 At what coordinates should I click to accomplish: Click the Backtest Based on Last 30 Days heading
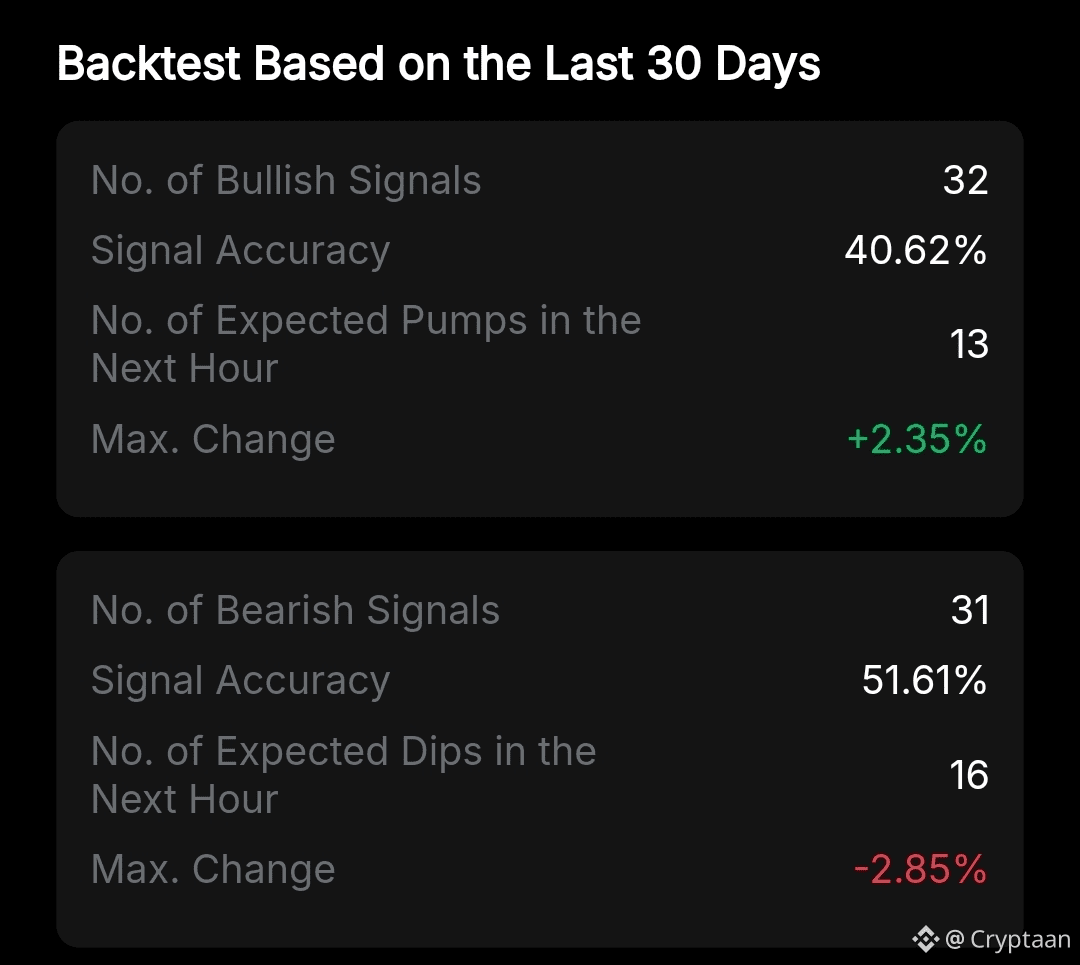[x=439, y=64]
